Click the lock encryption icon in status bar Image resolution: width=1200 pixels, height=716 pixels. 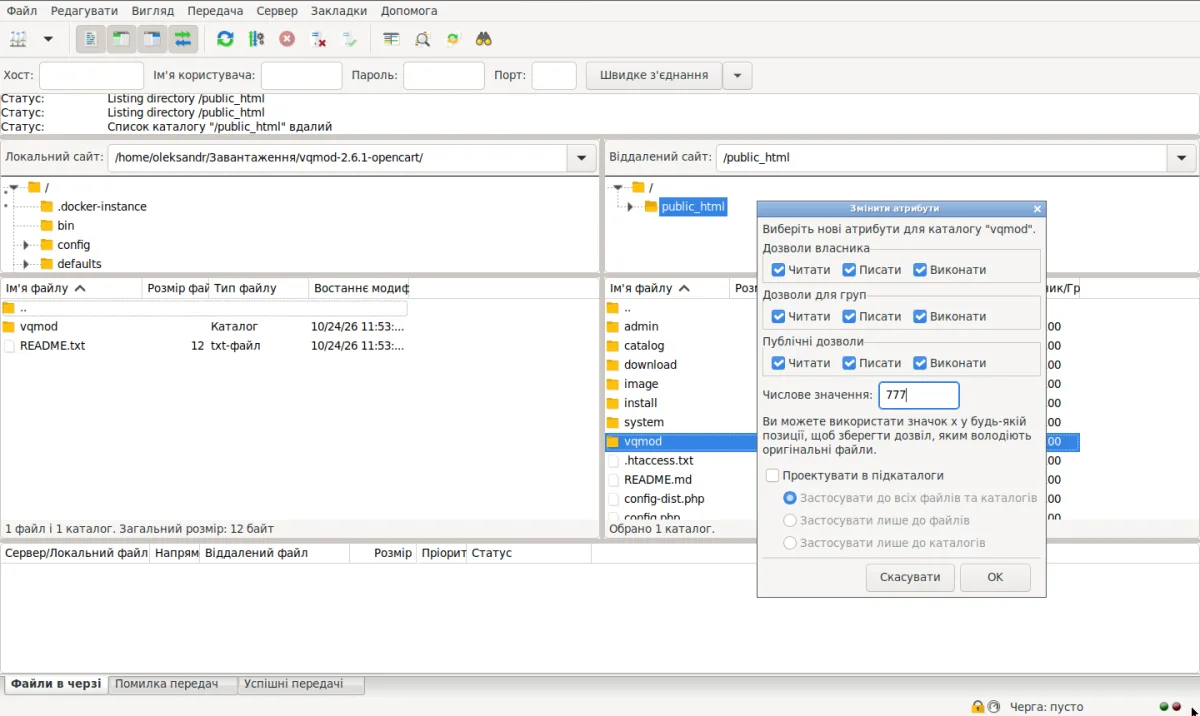(x=977, y=706)
